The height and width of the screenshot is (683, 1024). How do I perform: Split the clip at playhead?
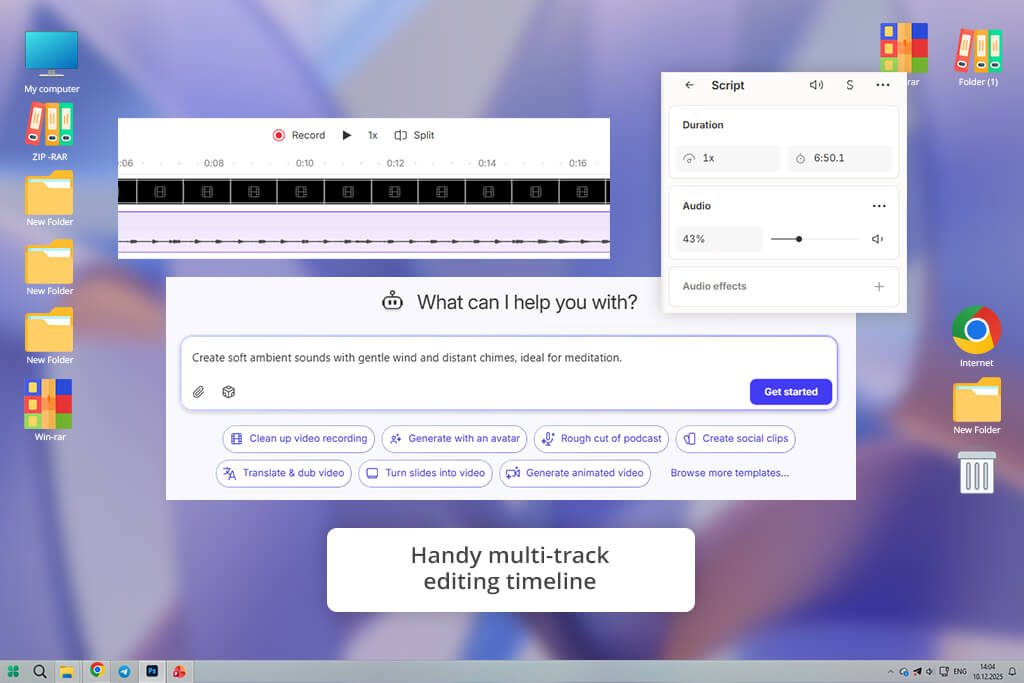(x=414, y=135)
